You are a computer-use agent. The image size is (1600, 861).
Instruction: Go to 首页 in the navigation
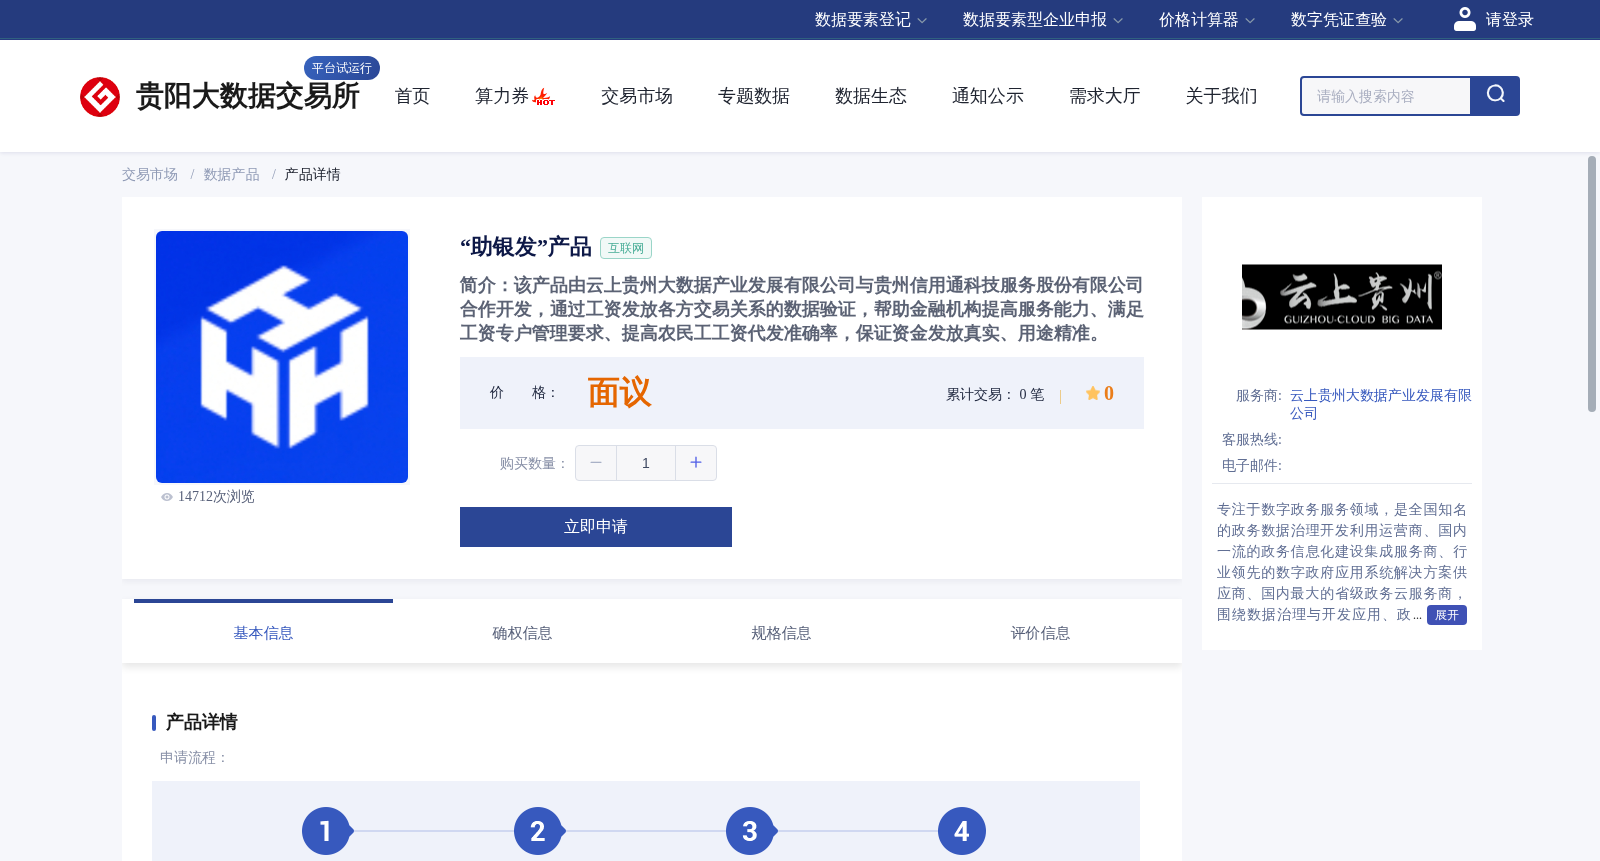[412, 96]
